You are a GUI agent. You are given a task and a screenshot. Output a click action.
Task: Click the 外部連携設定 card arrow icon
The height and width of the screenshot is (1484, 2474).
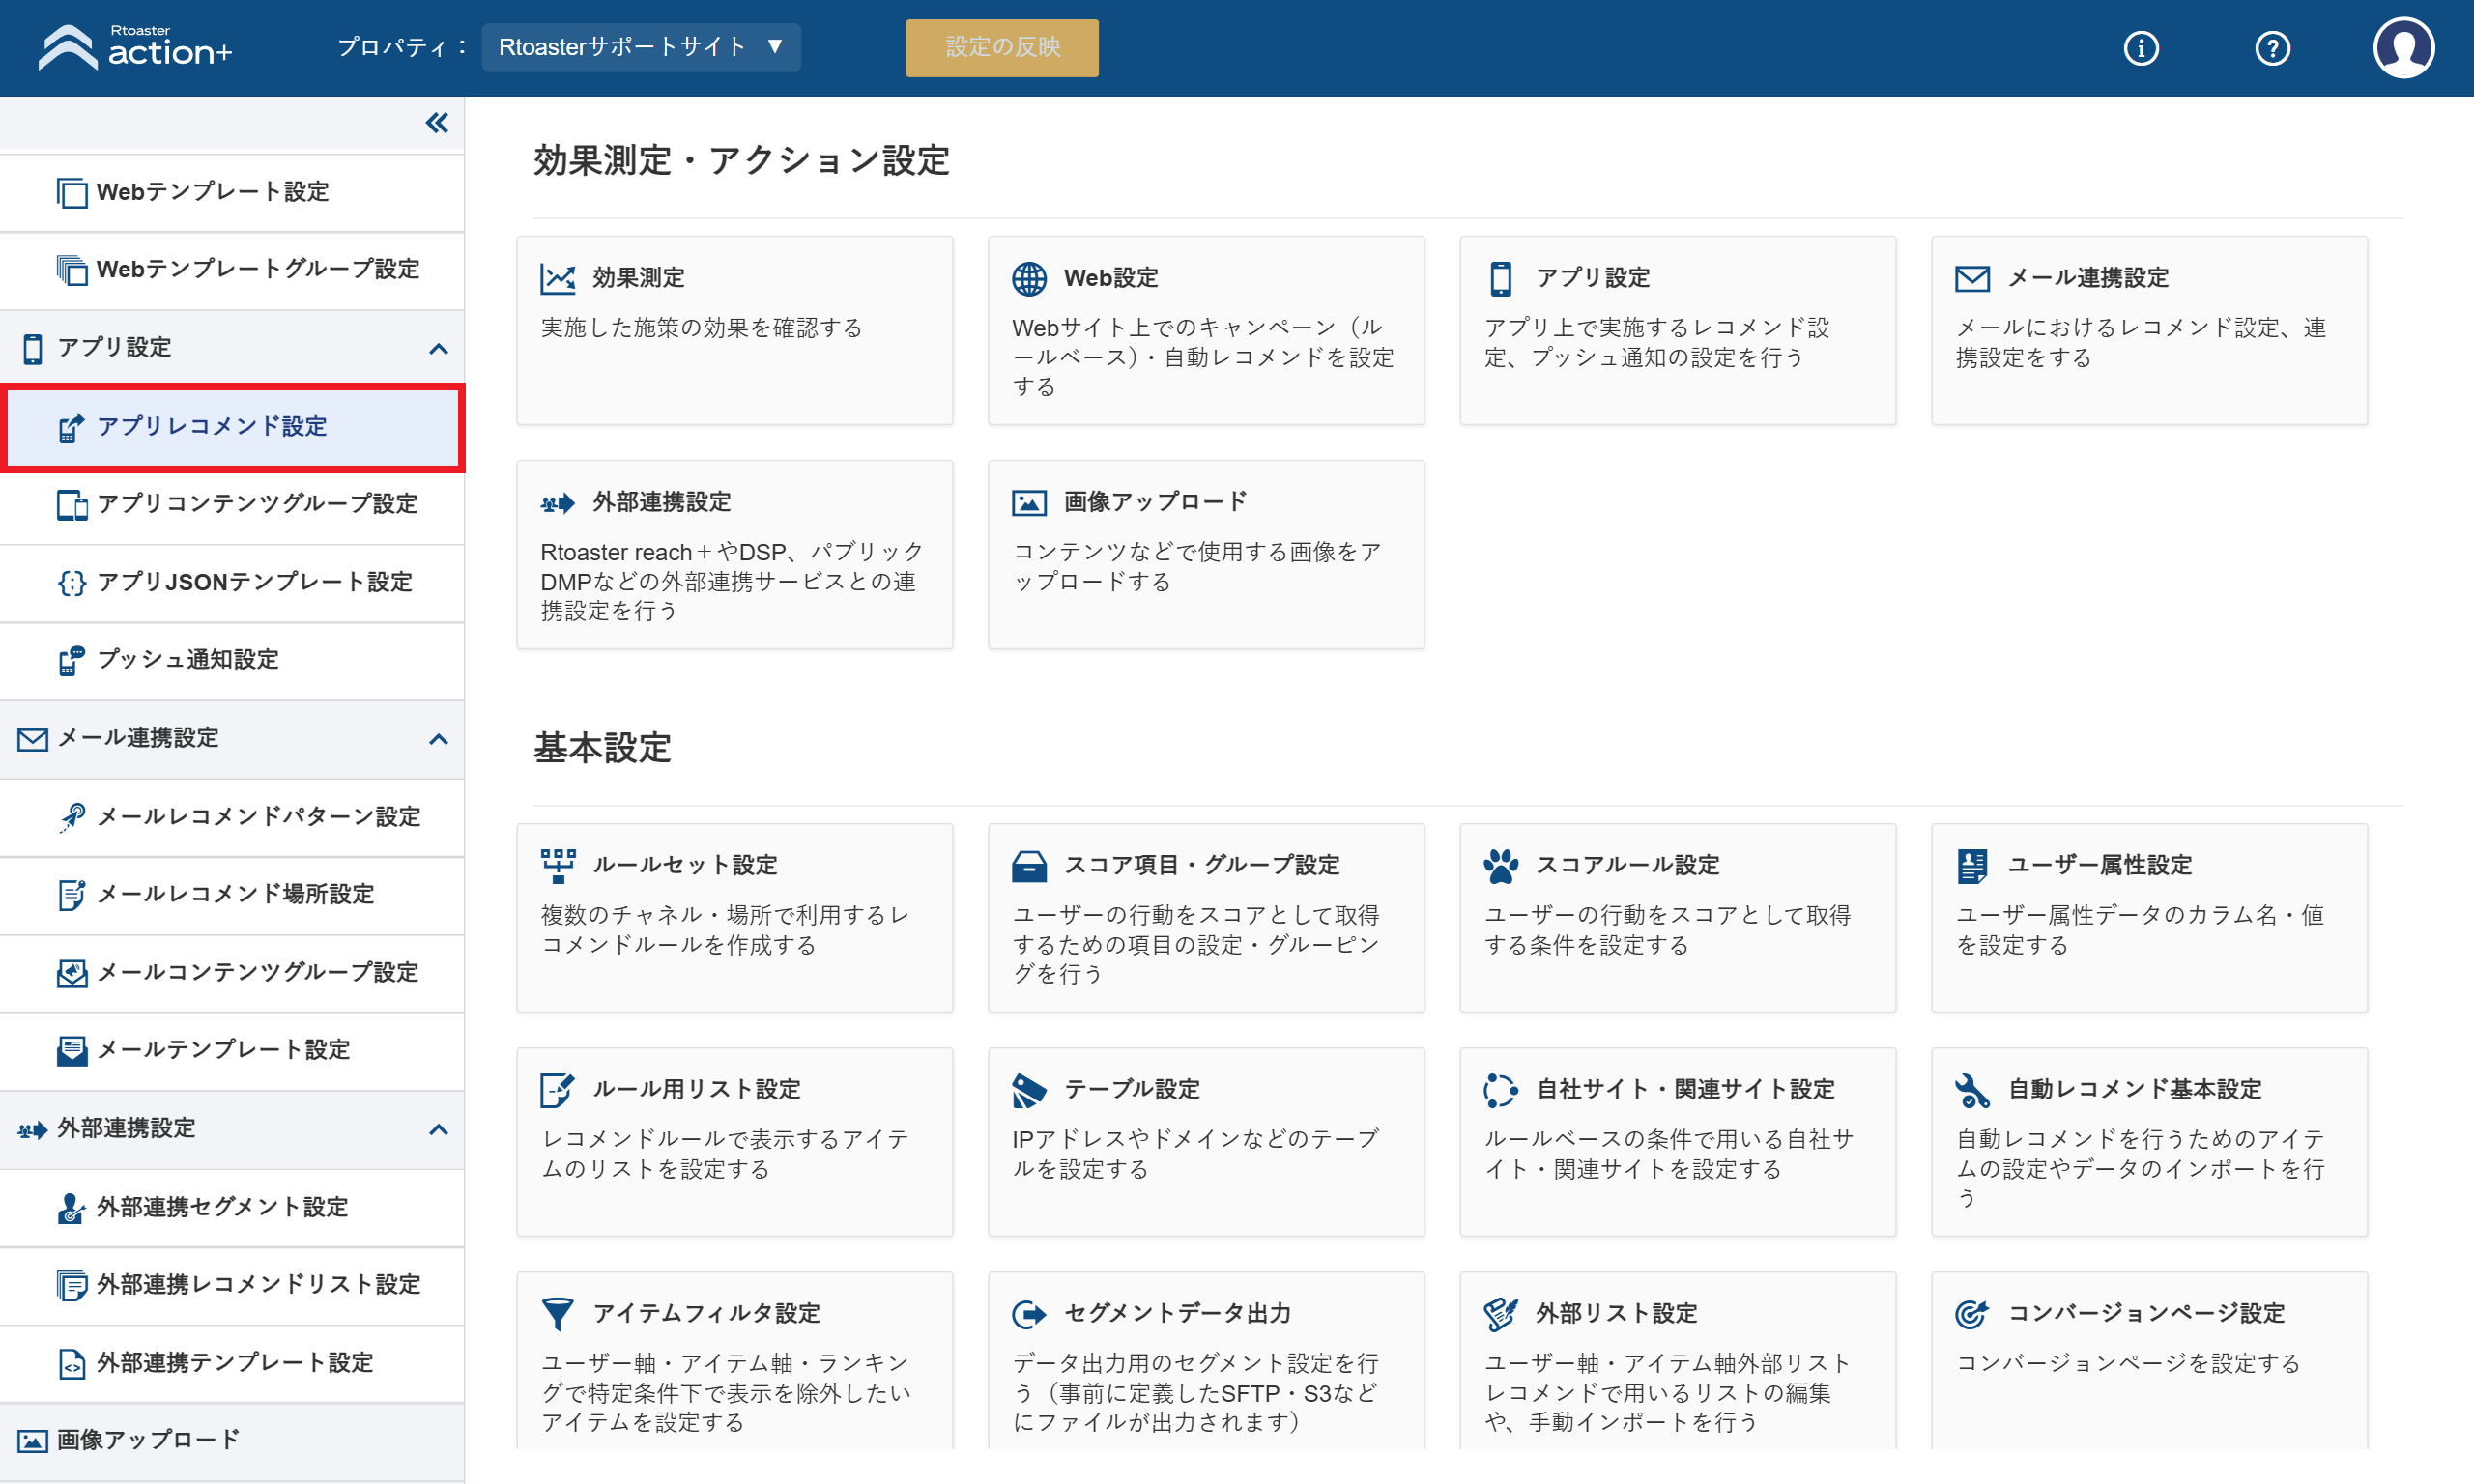[x=558, y=503]
